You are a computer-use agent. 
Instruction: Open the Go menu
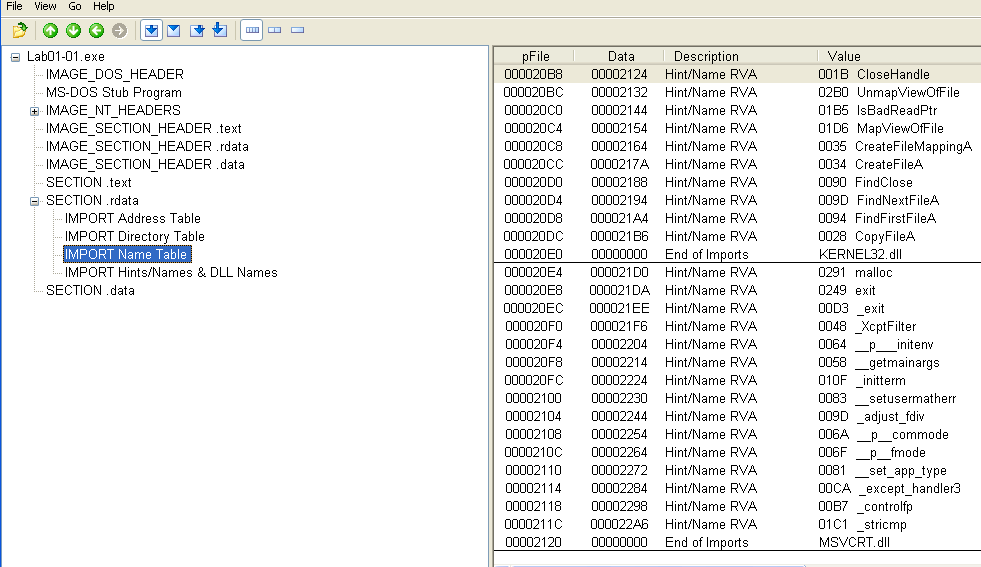[76, 6]
